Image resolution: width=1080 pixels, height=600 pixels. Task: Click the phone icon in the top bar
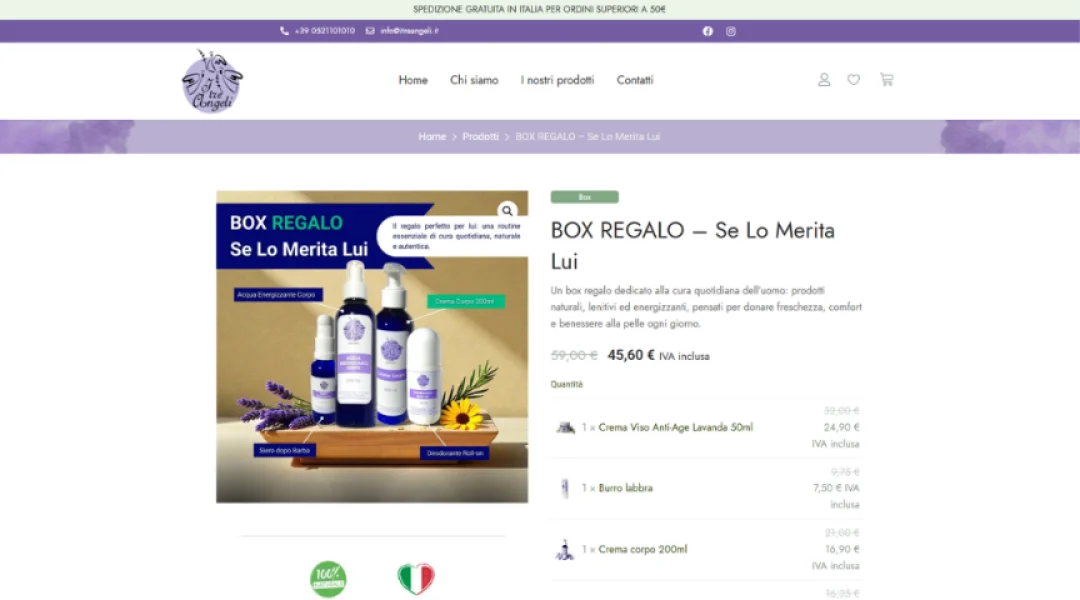(x=284, y=31)
